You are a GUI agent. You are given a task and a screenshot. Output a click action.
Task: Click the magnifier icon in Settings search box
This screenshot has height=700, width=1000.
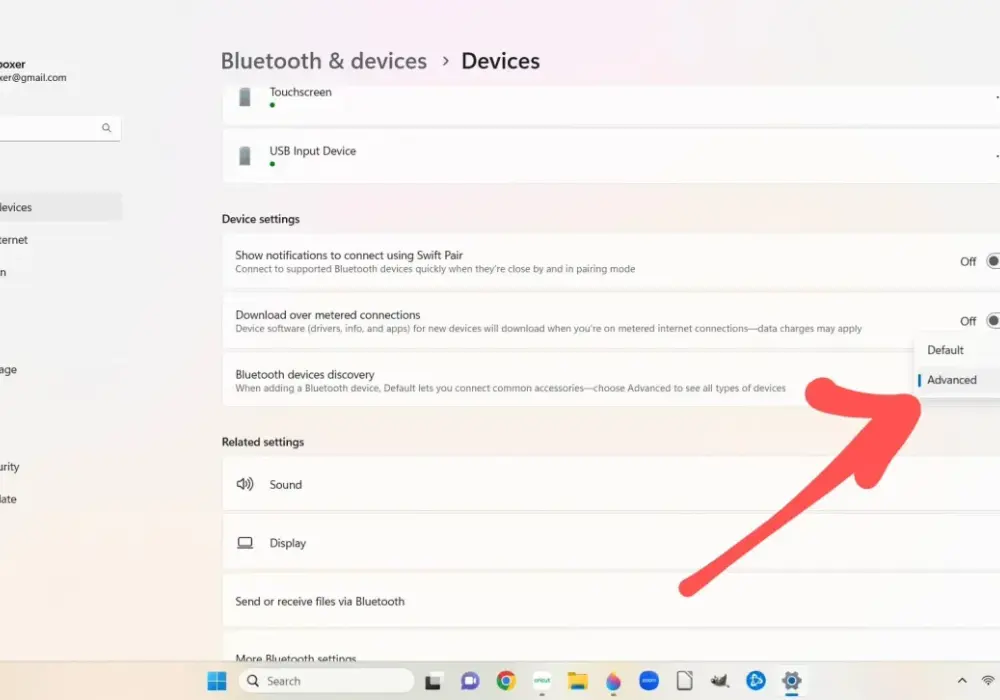point(107,128)
